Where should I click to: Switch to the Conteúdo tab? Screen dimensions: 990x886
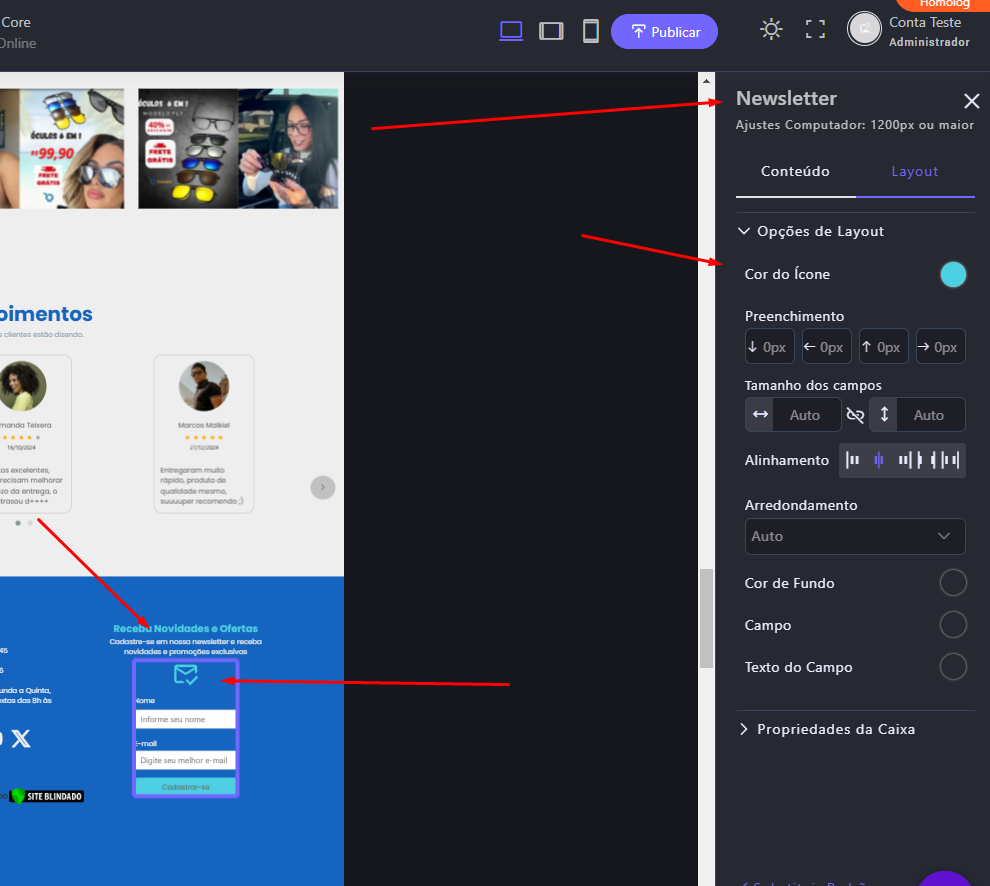click(x=795, y=171)
